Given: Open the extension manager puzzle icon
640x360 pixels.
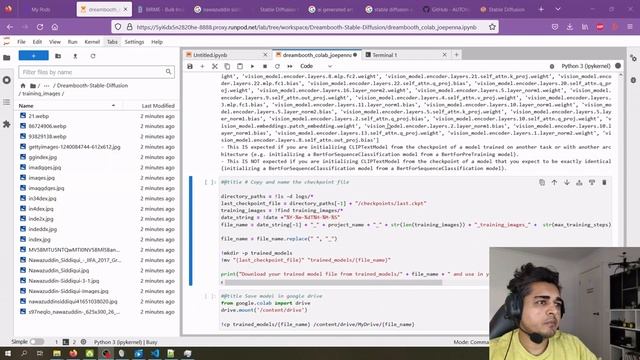Looking at the screenshot, I should 7,124.
